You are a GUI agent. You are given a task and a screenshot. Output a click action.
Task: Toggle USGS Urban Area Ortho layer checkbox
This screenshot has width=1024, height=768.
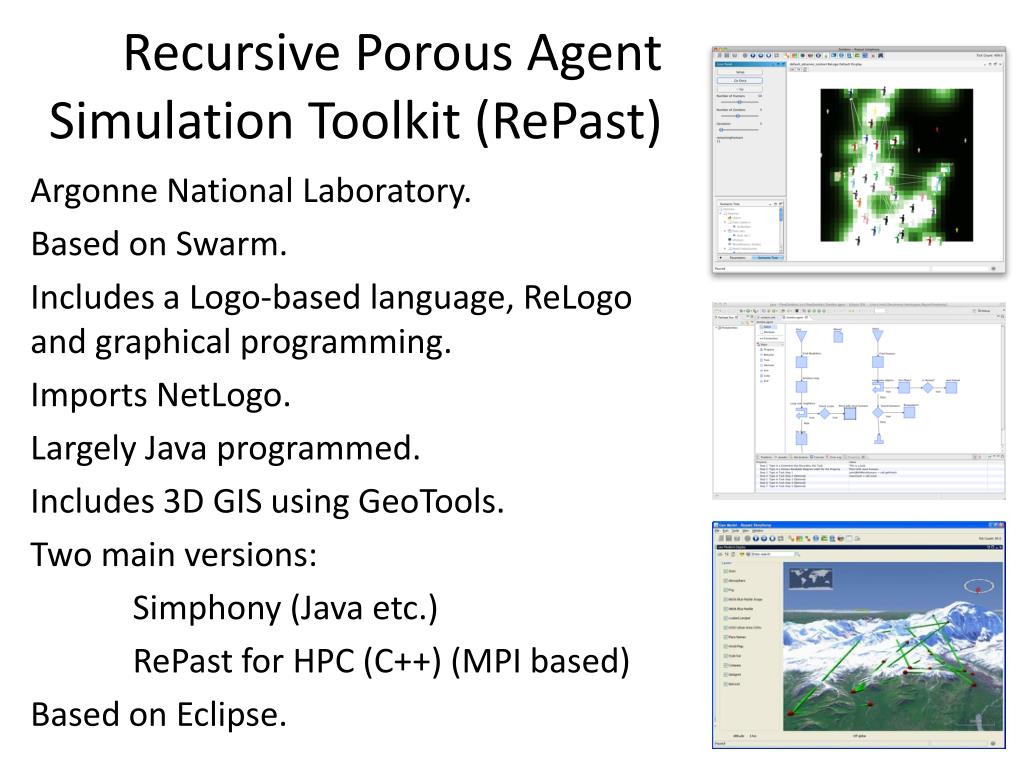tap(726, 628)
